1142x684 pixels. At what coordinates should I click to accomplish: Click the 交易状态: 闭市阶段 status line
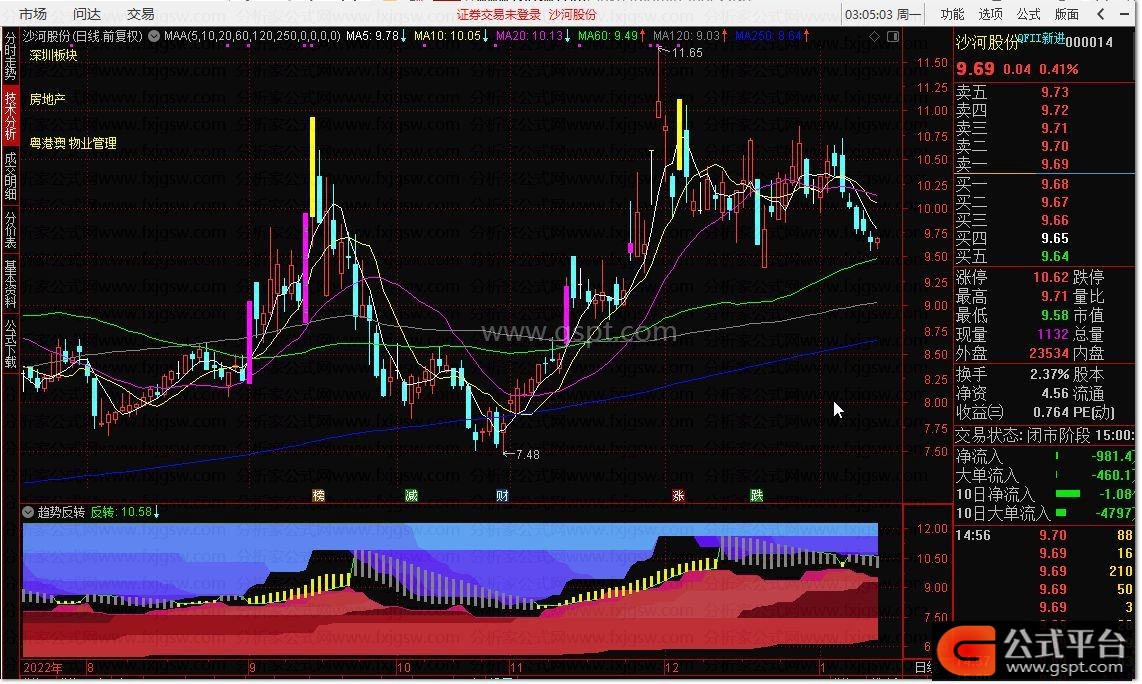point(1044,436)
